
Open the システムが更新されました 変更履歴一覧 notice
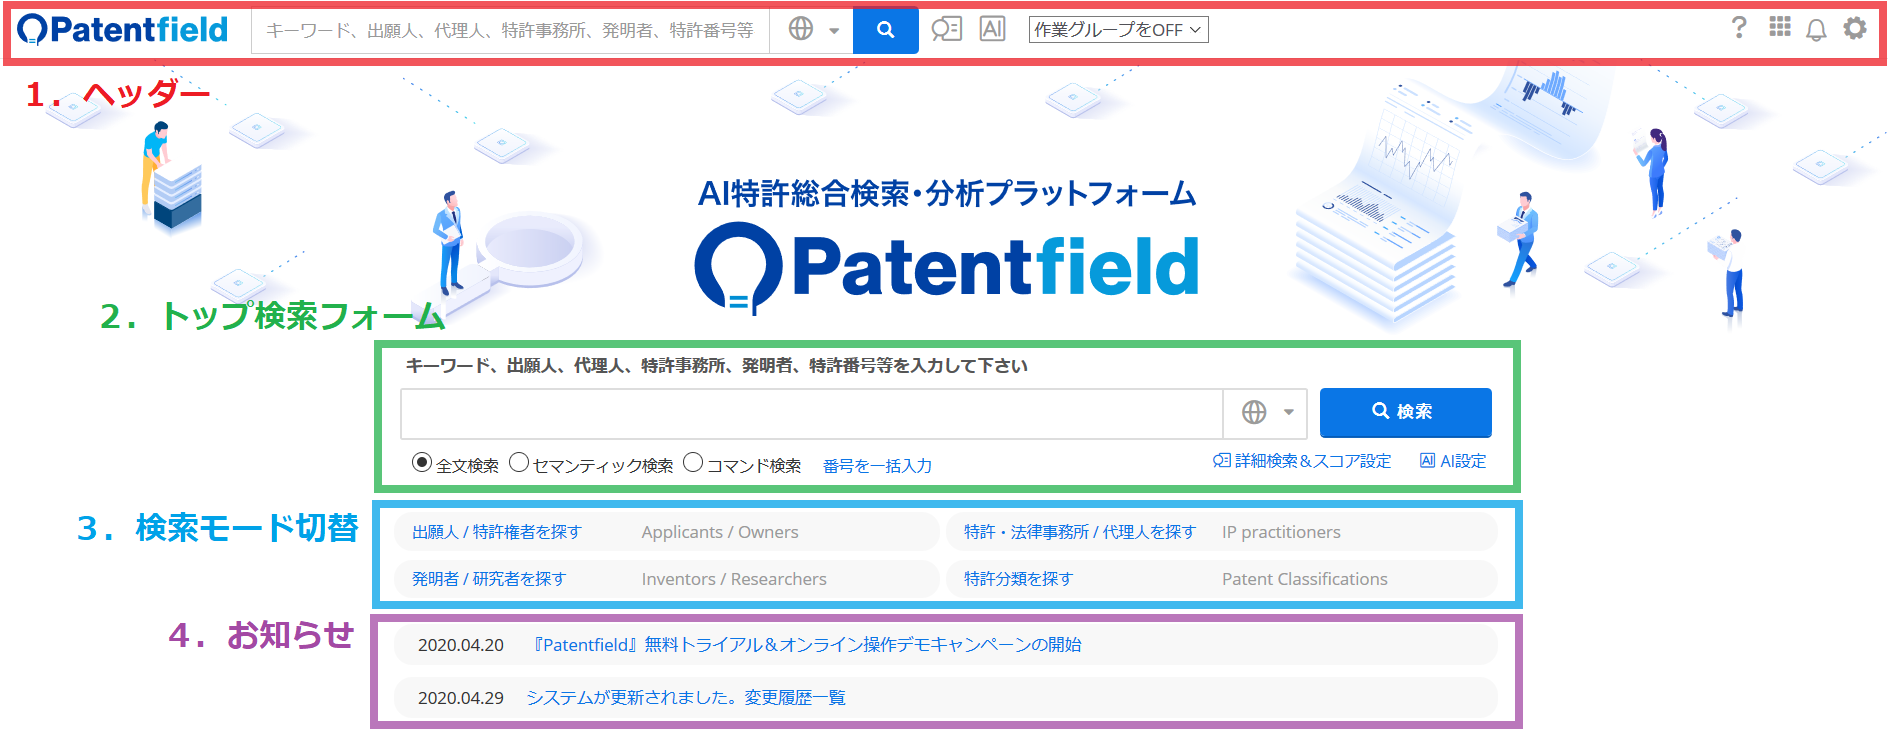click(x=686, y=698)
